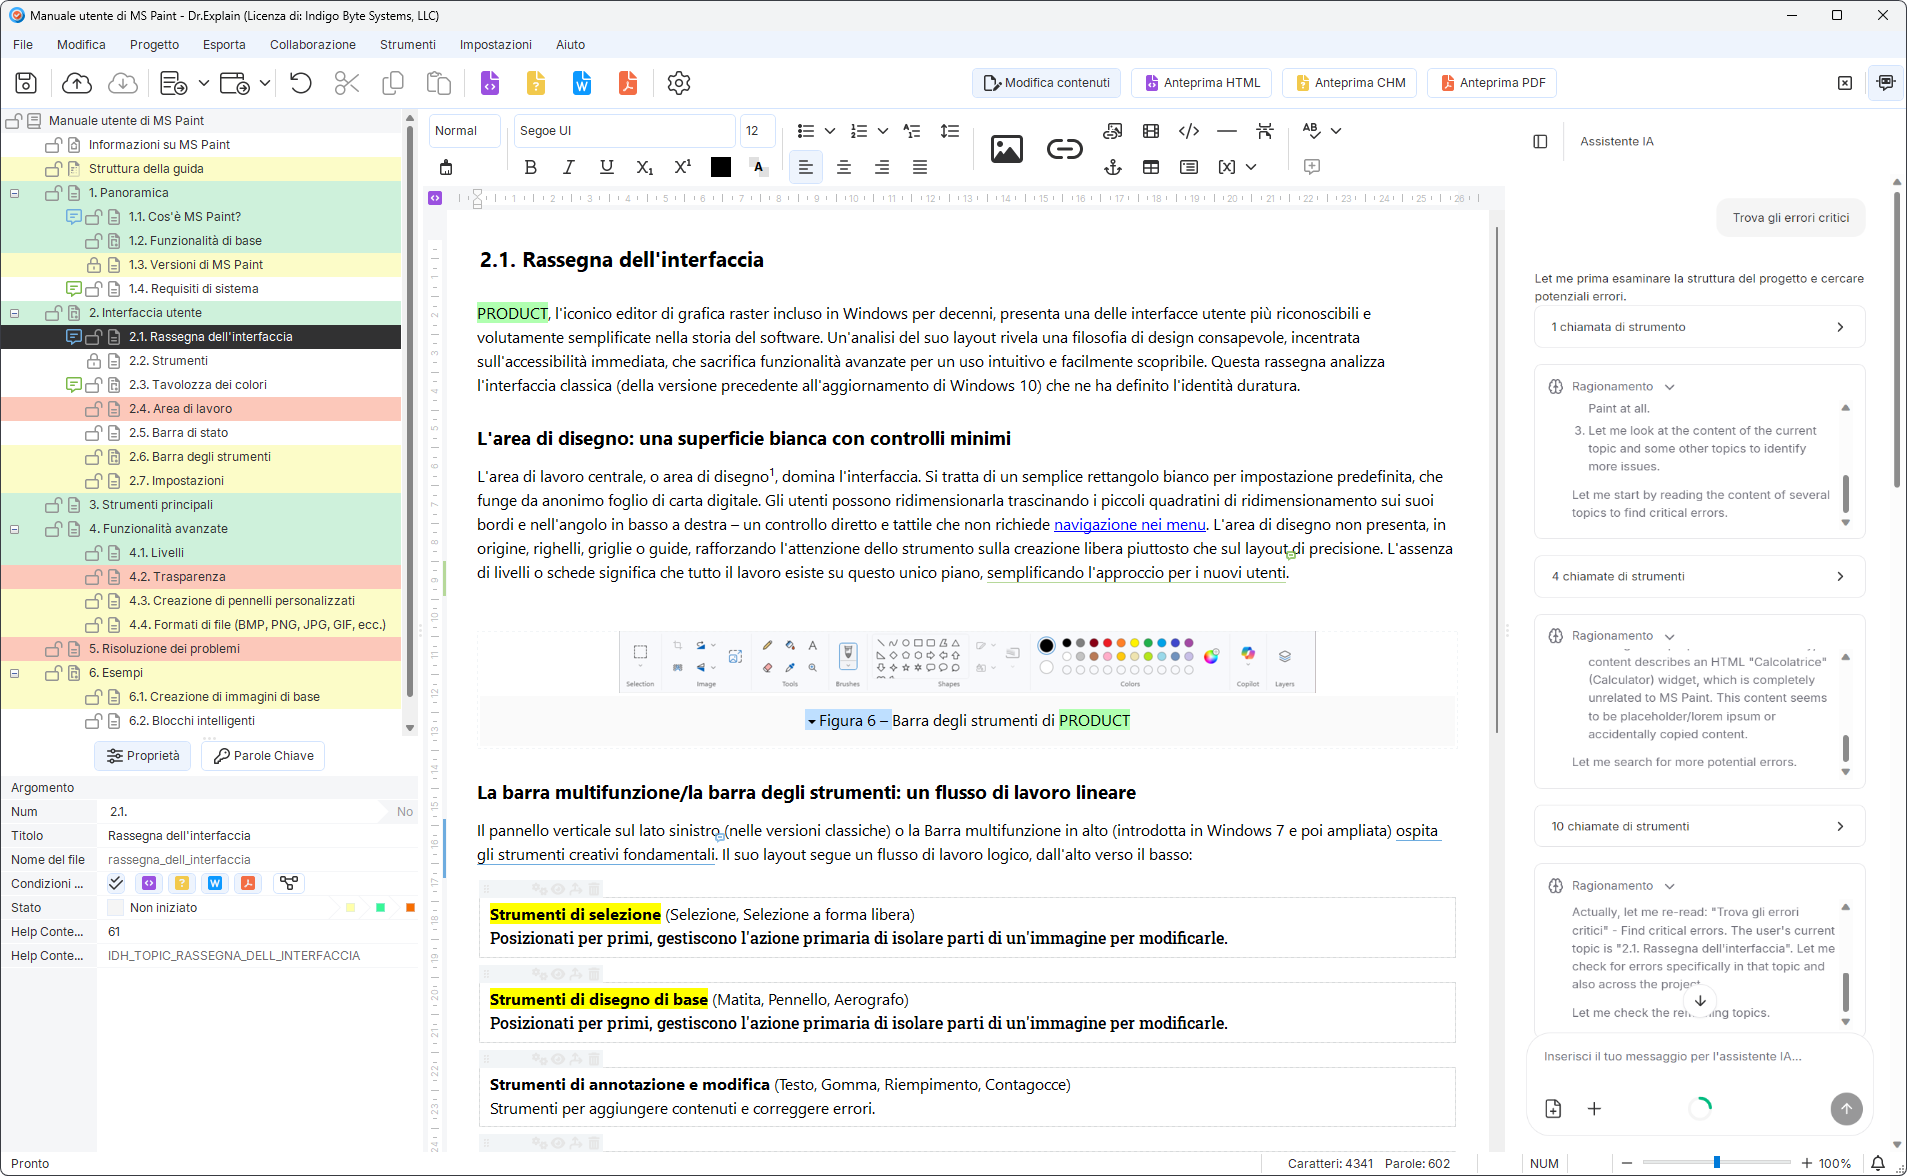The width and height of the screenshot is (1907, 1176).
Task: Select tree item 2.3. Tavolozza dei colori
Action: 198,385
